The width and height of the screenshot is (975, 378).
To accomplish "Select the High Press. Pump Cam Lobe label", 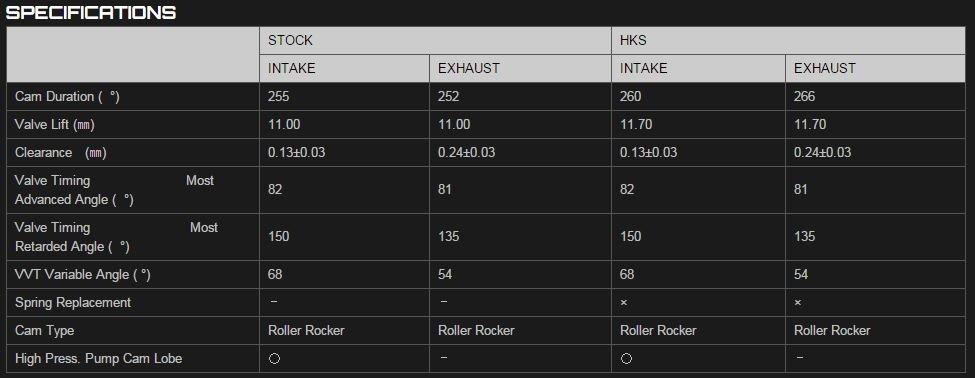I will point(98,359).
